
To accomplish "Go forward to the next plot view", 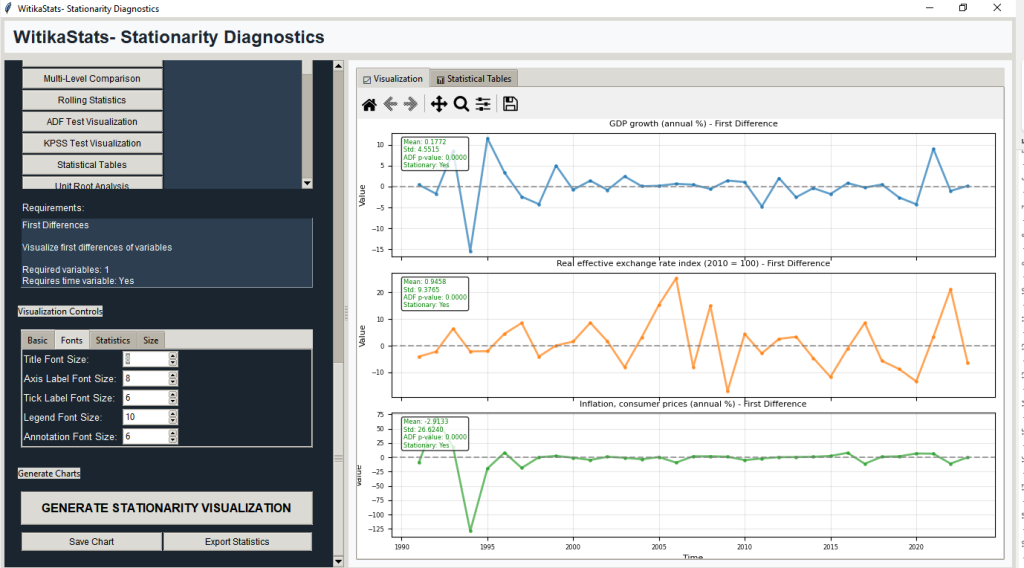I will pos(411,104).
